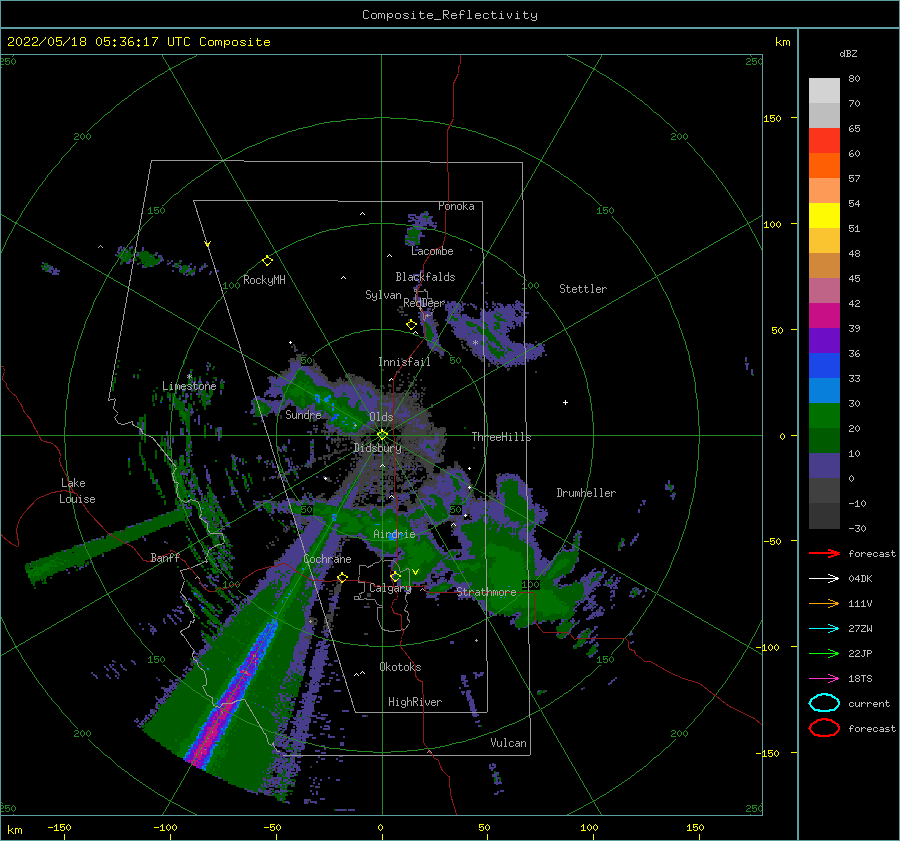Screen dimensions: 900x841
Task: Click the Didsbury city label
Action: pyautogui.click(x=378, y=447)
